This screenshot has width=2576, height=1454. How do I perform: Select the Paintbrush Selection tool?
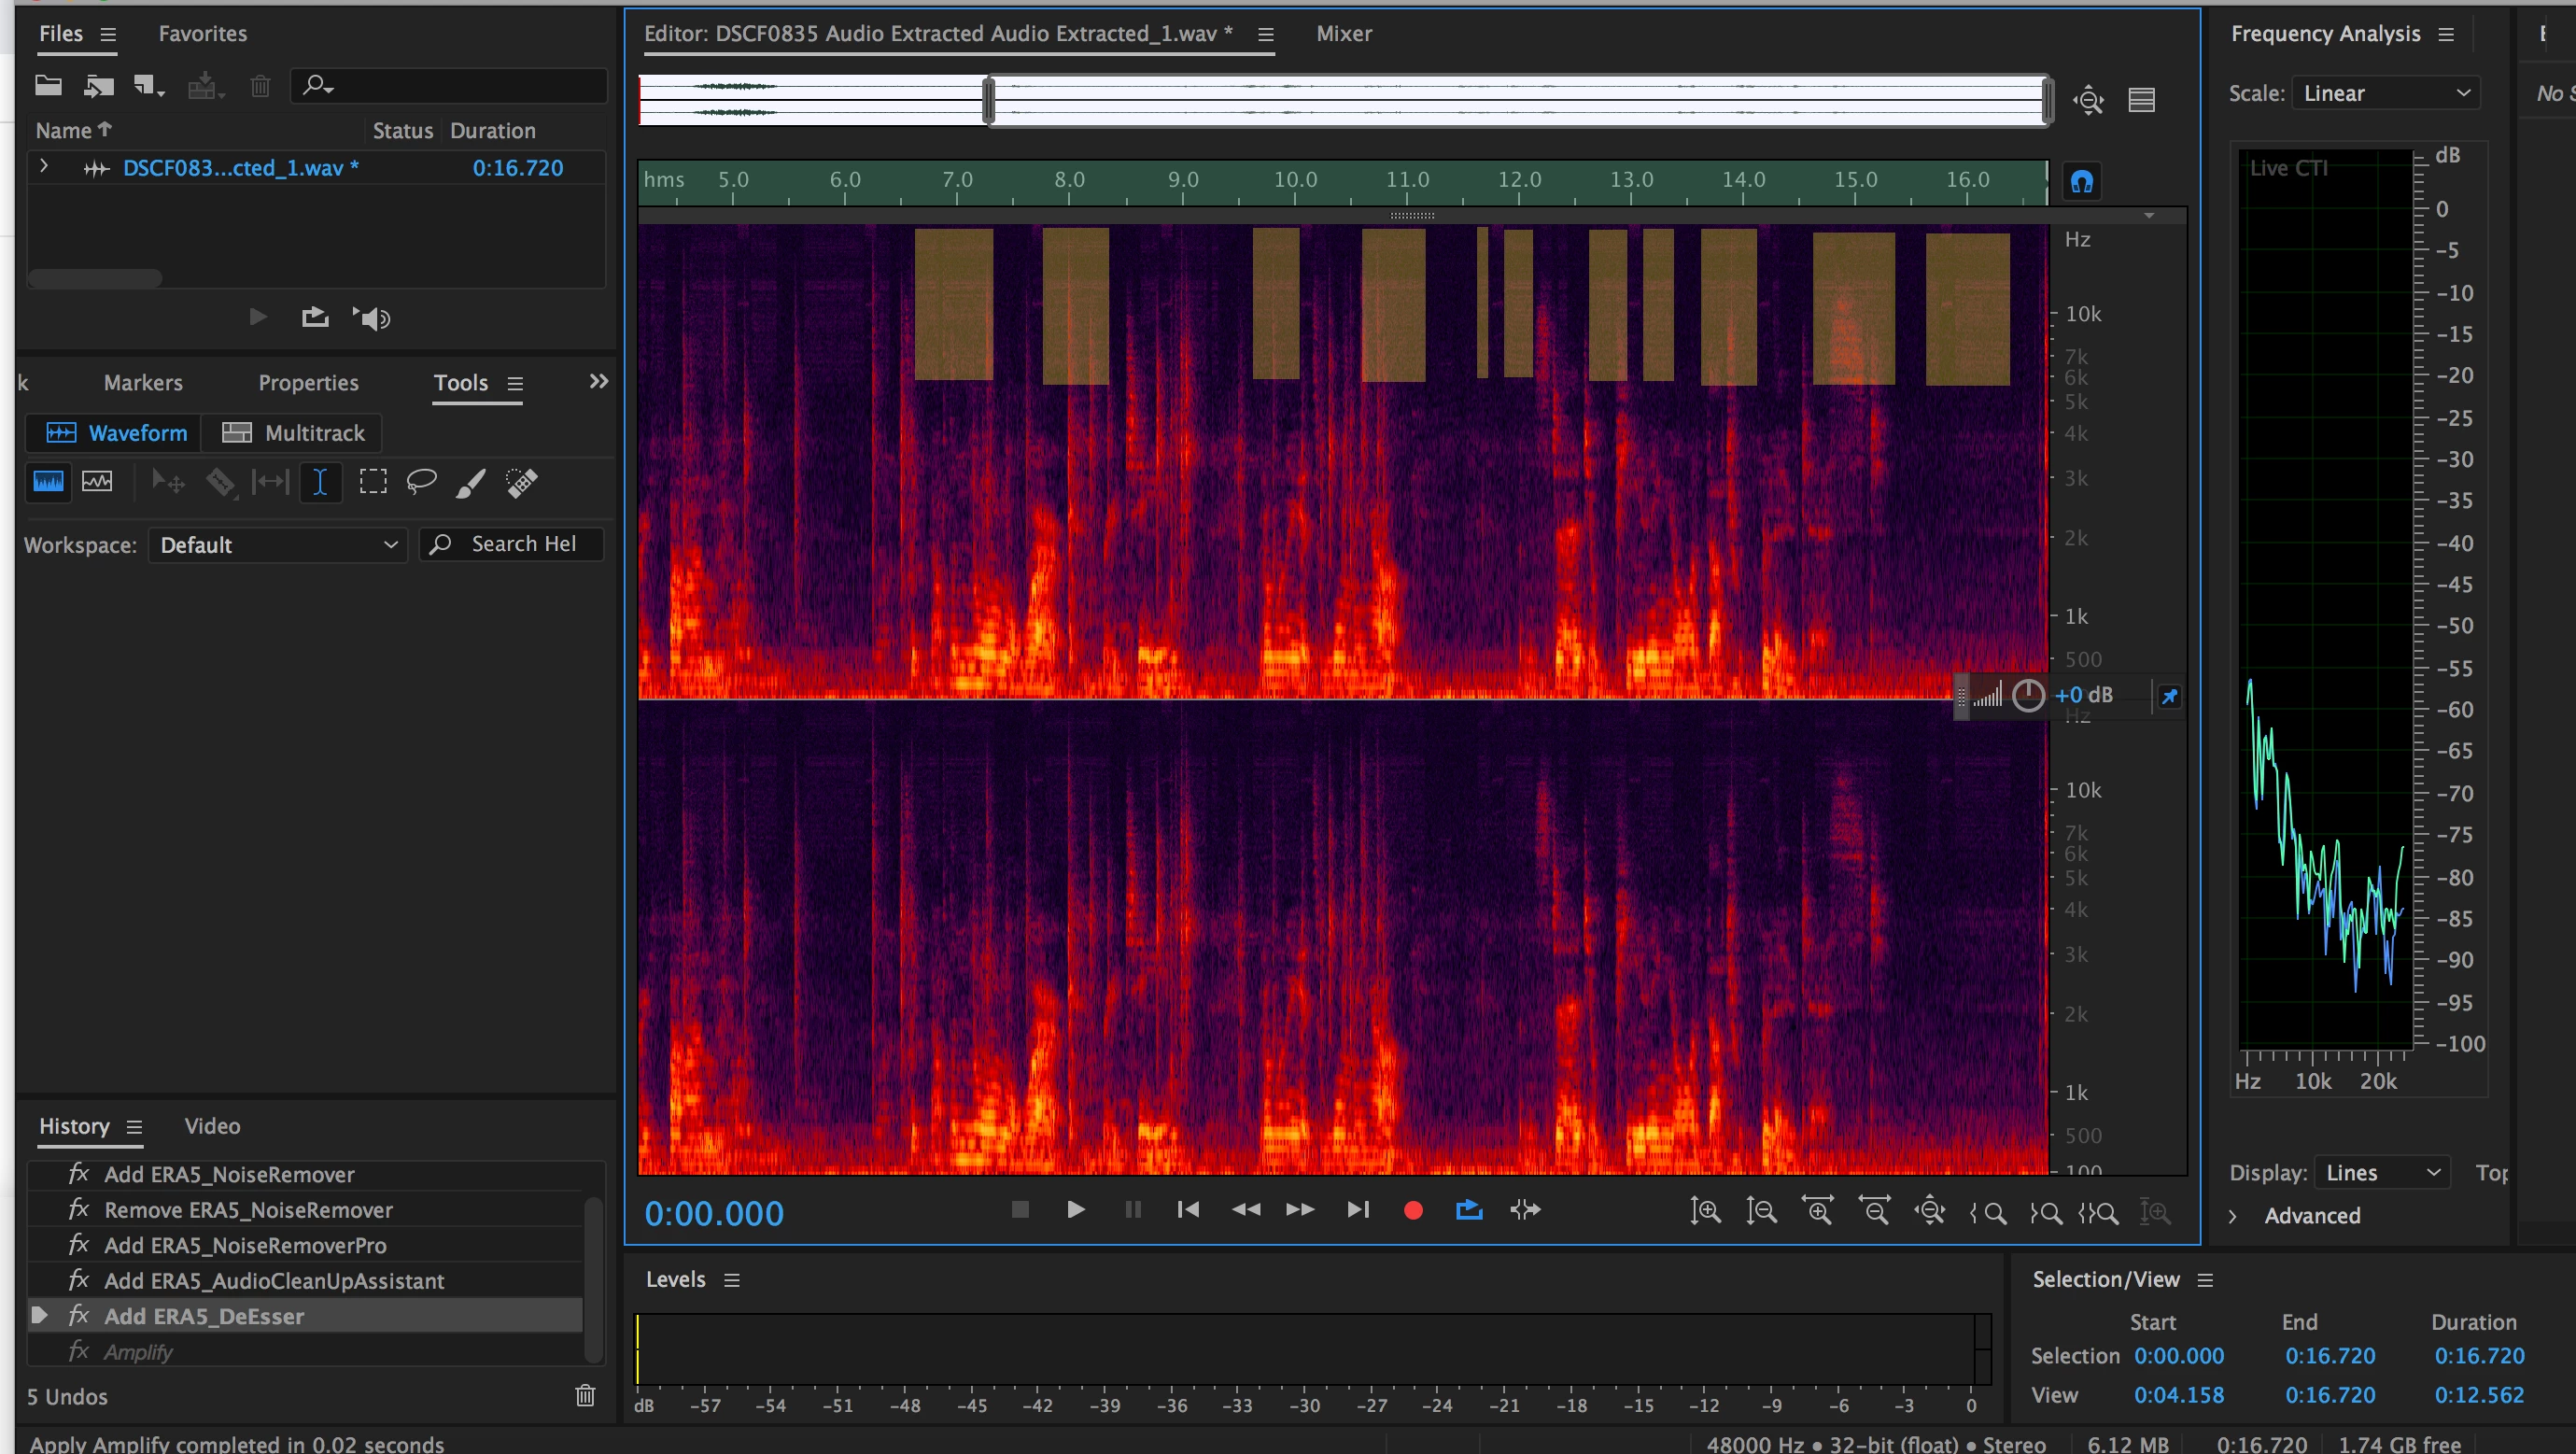point(471,482)
